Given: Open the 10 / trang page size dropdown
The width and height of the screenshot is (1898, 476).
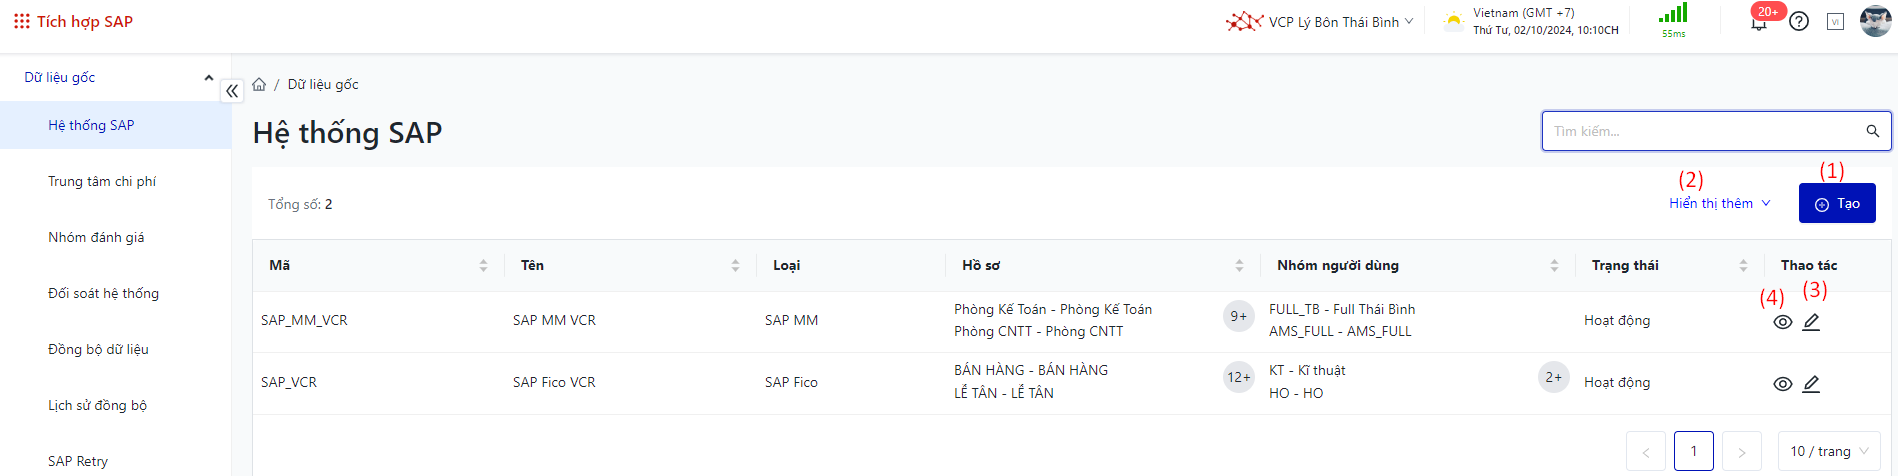Looking at the screenshot, I should (1828, 452).
